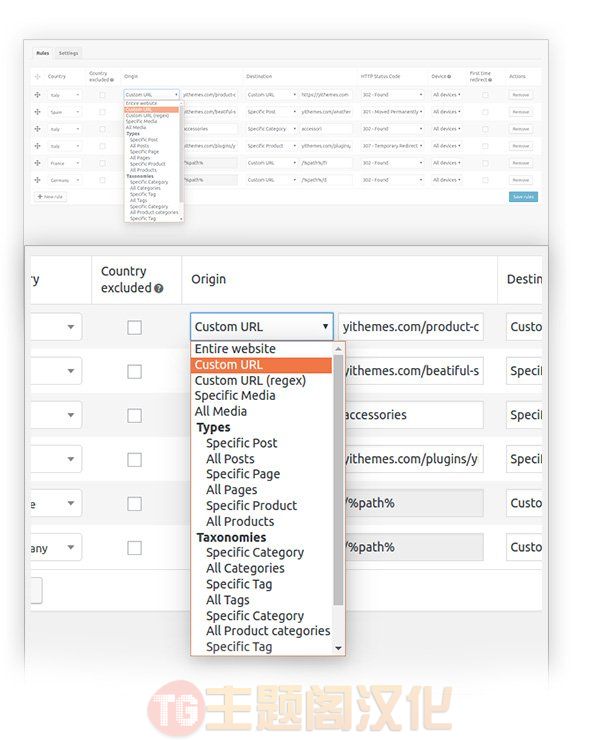The height and width of the screenshot is (740, 600).
Task: Click the New rule button
Action: (x=51, y=197)
